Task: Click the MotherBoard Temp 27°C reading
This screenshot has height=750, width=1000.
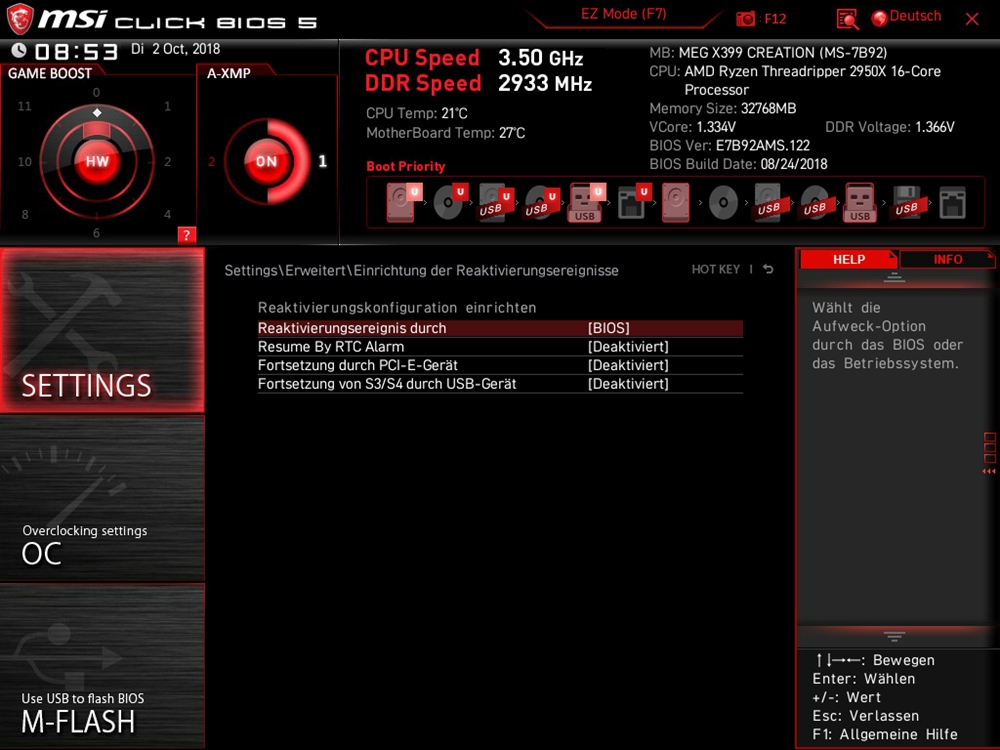Action: tap(446, 133)
